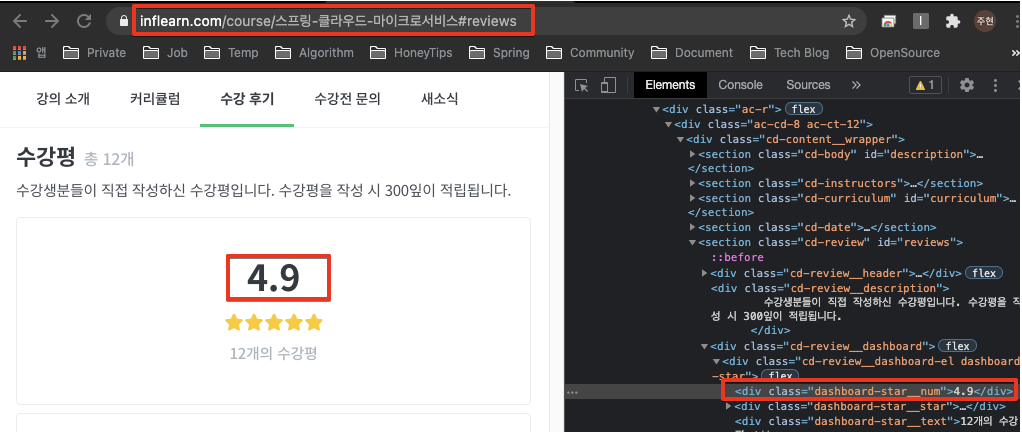Expand the dashboard-star__star div node

pyautogui.click(x=729, y=407)
